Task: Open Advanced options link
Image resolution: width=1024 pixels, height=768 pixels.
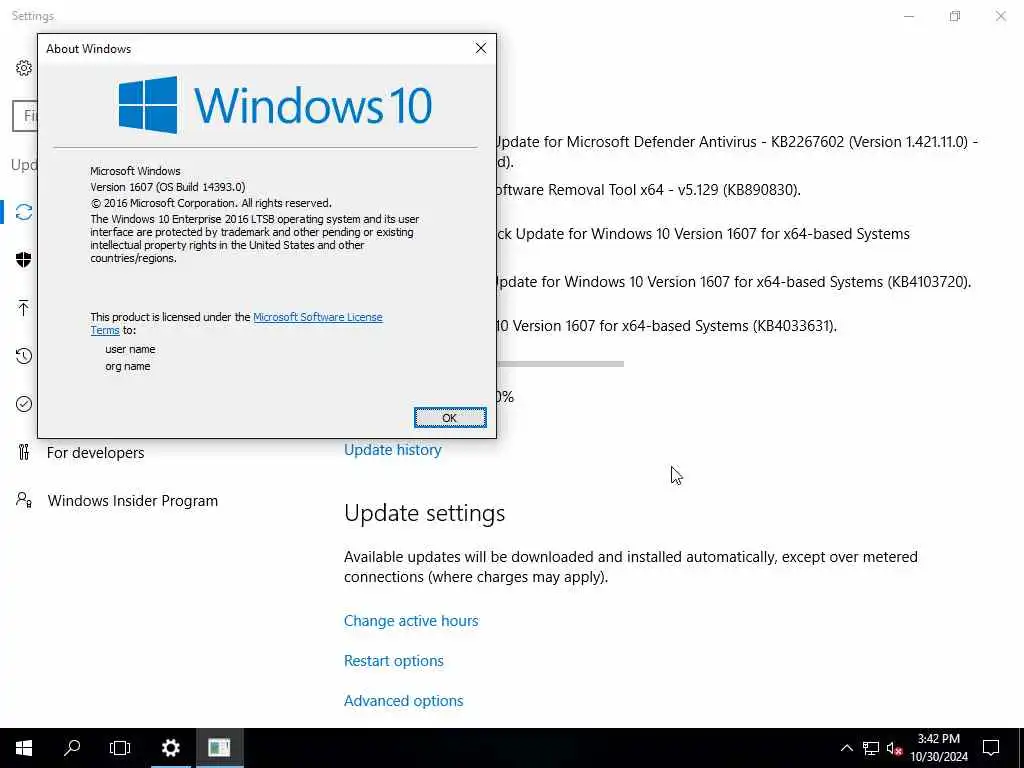Action: [403, 700]
